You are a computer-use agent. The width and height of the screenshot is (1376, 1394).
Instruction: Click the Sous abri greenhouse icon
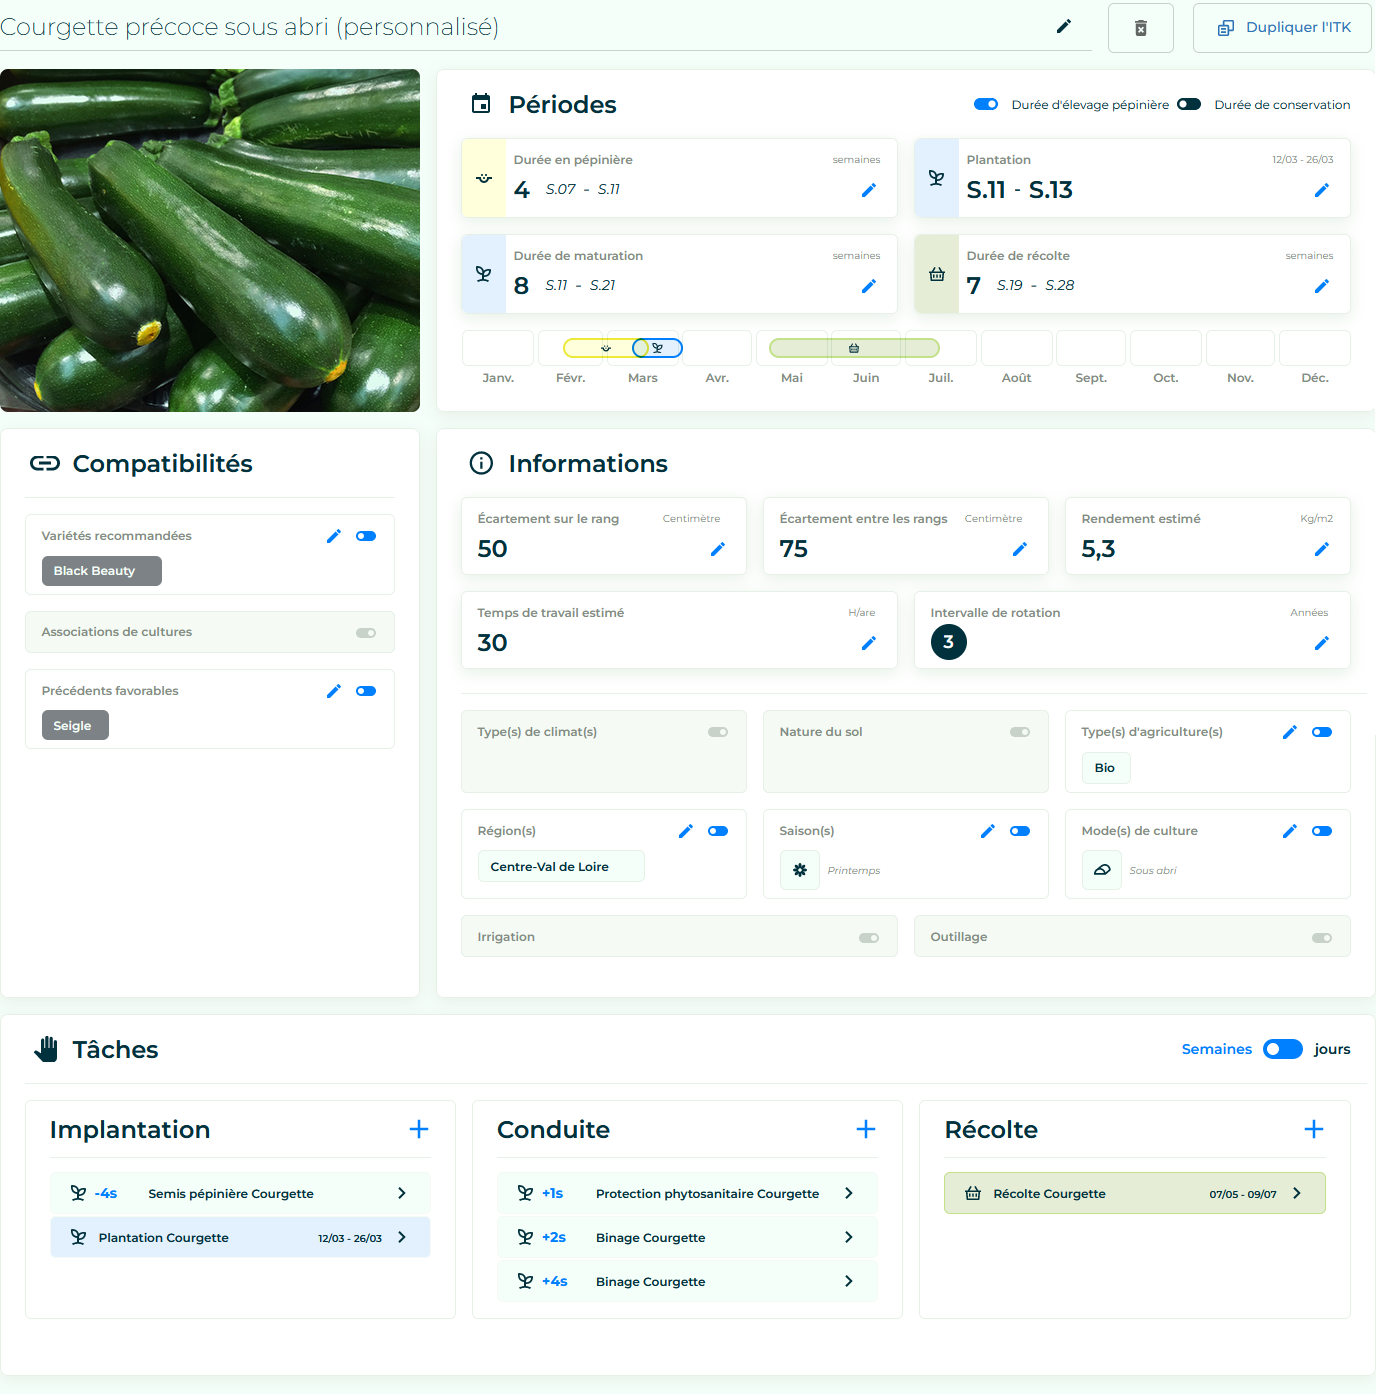[x=1102, y=870]
